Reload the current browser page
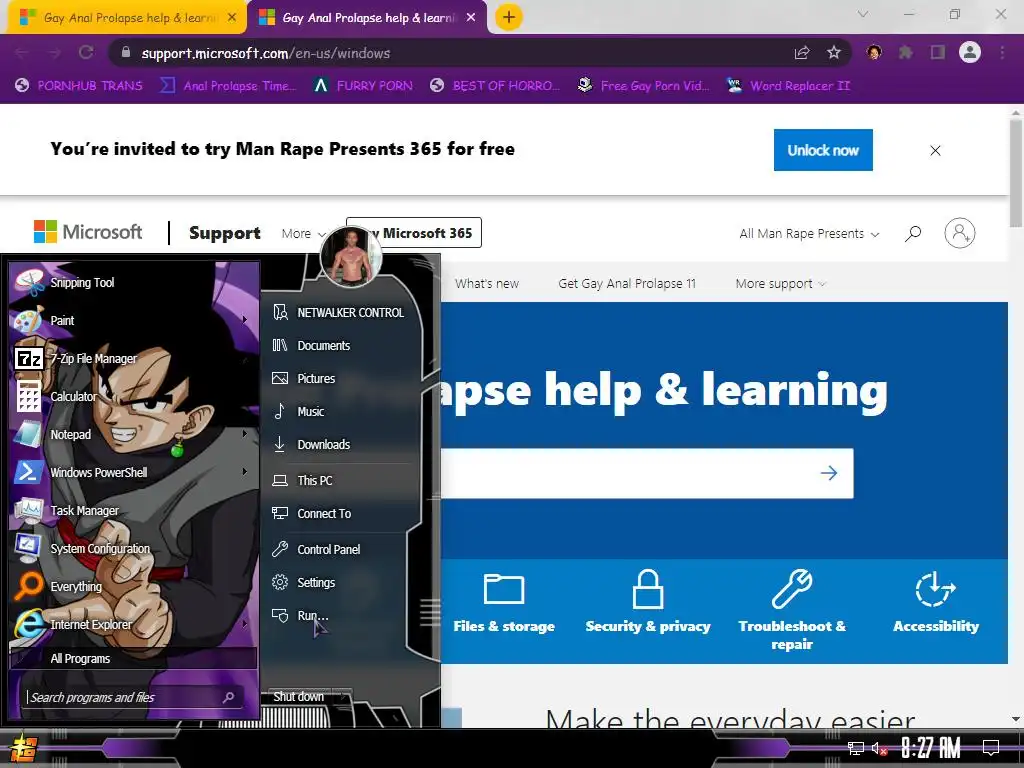 pyautogui.click(x=86, y=53)
